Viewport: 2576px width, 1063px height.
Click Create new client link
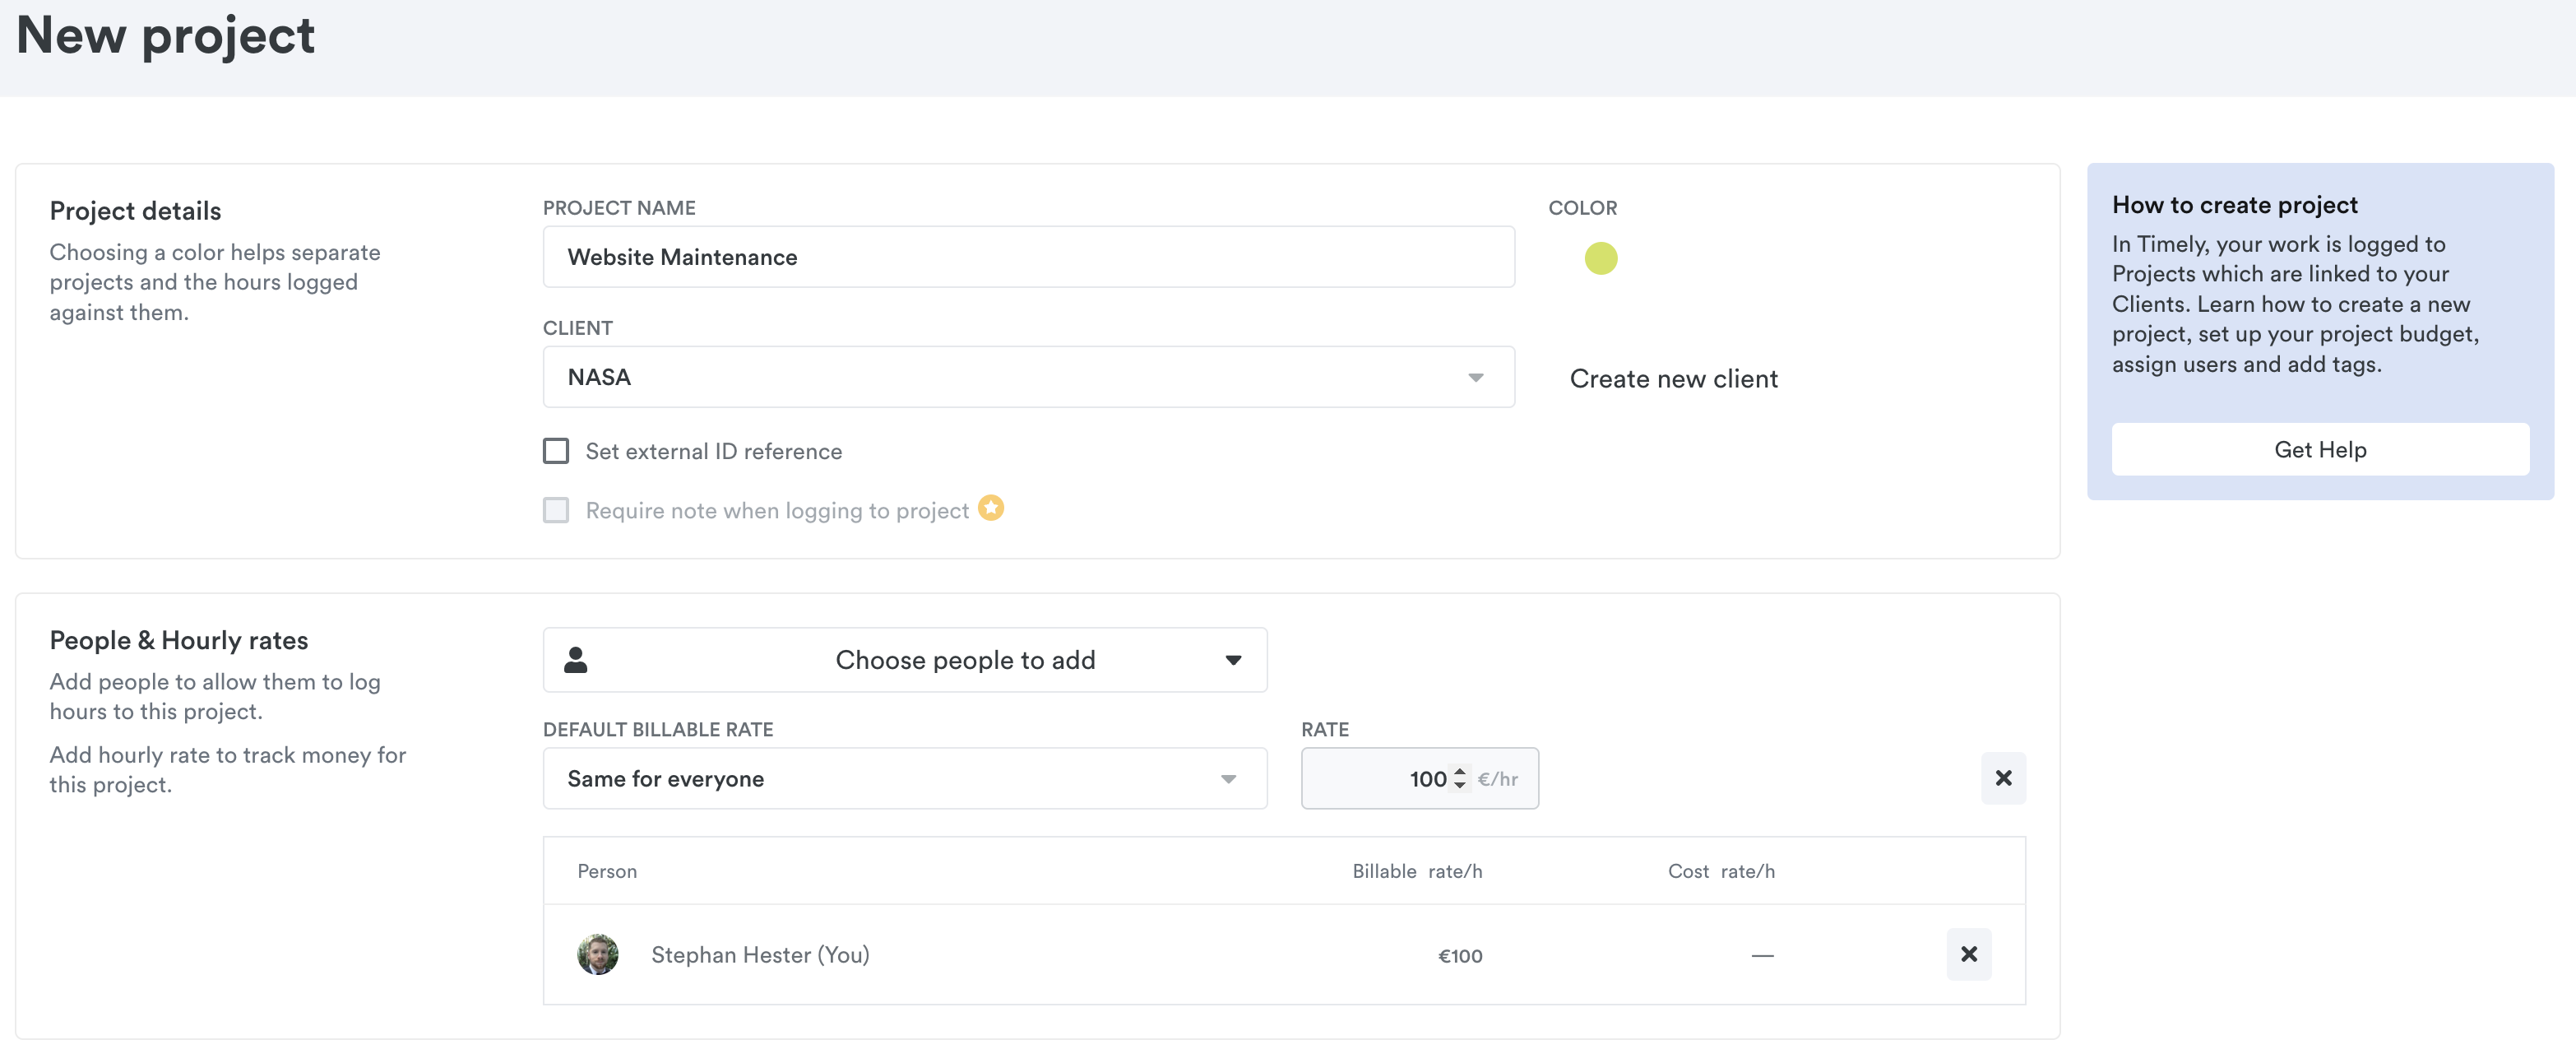tap(1673, 379)
